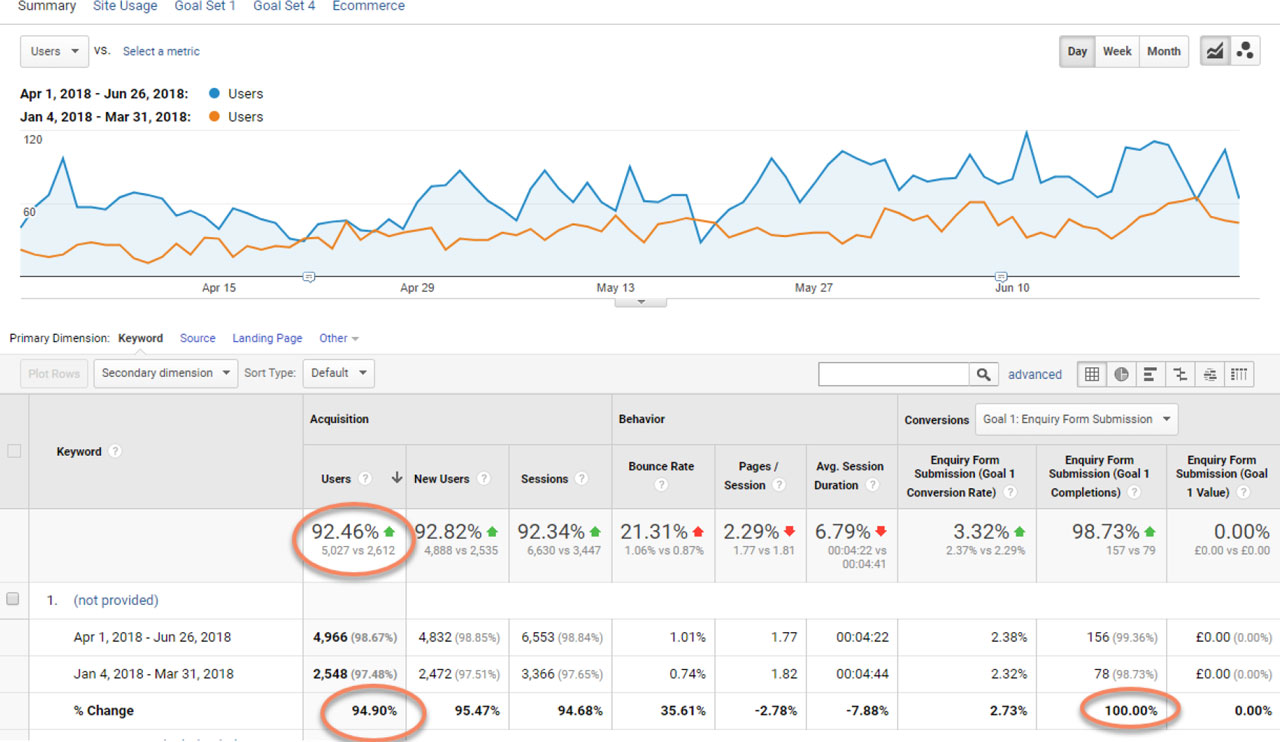The width and height of the screenshot is (1280, 742).
Task: Toggle chart granularity to Week
Action: point(1117,52)
